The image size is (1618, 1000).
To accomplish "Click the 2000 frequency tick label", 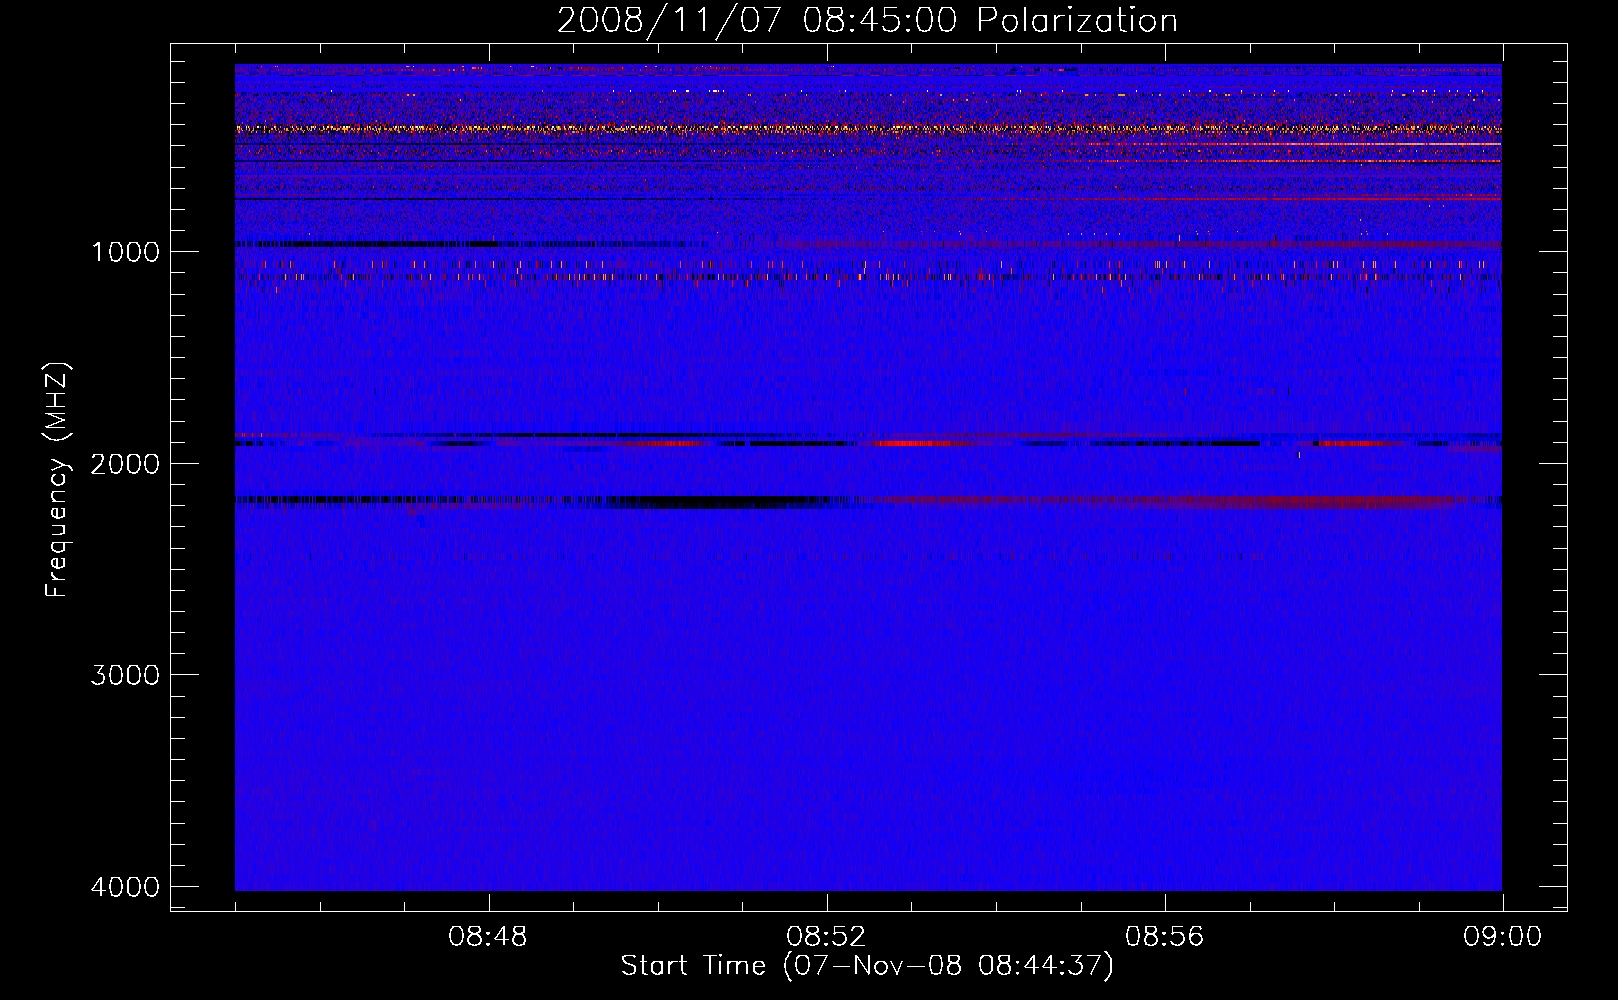I will pyautogui.click(x=125, y=464).
